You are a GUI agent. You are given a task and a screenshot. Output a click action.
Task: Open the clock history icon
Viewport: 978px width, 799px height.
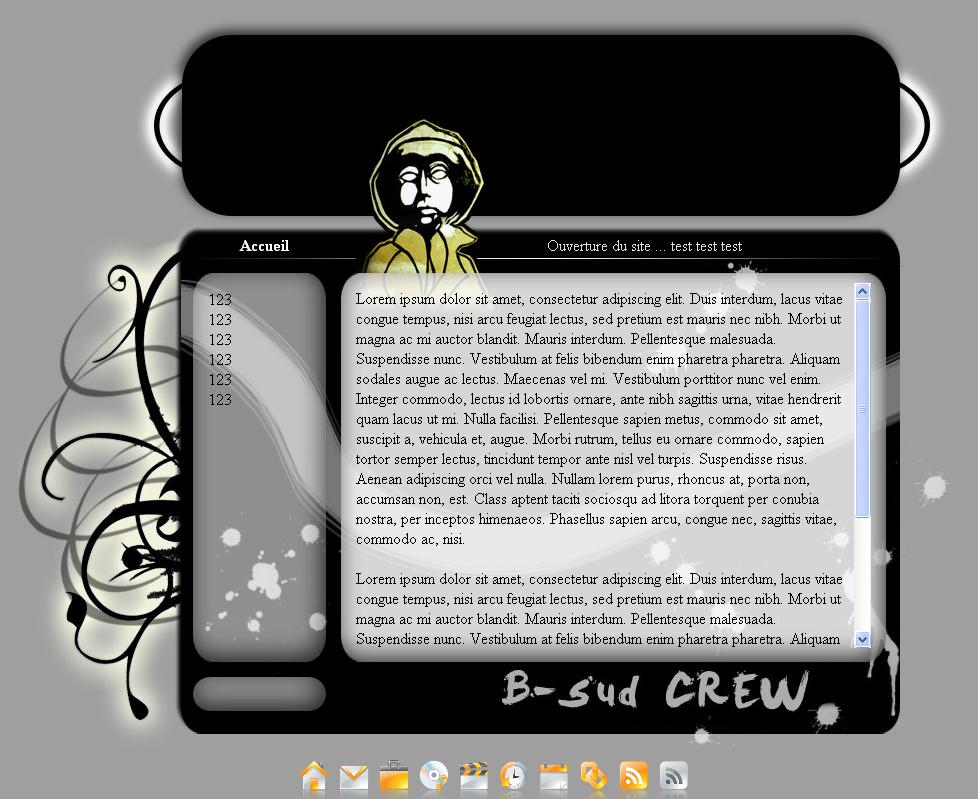514,777
